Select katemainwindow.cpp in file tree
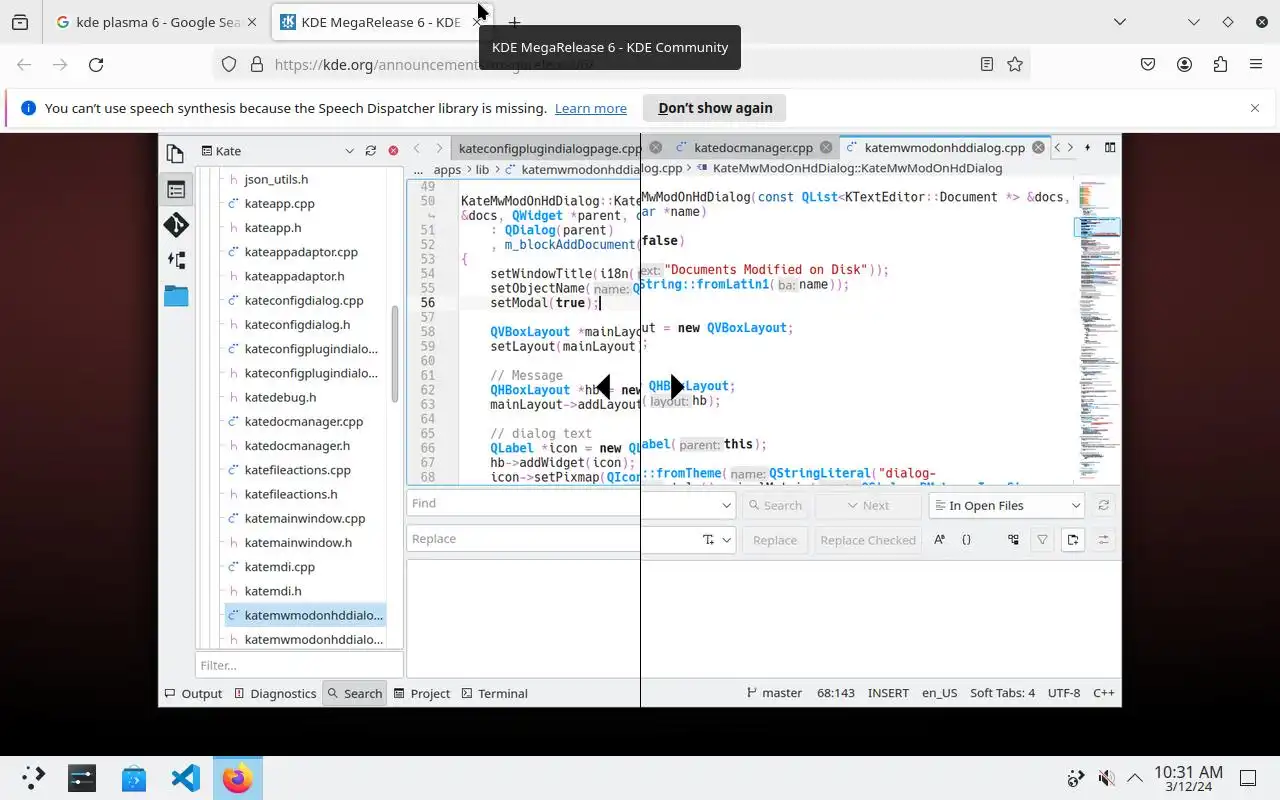The width and height of the screenshot is (1280, 800). (305, 518)
